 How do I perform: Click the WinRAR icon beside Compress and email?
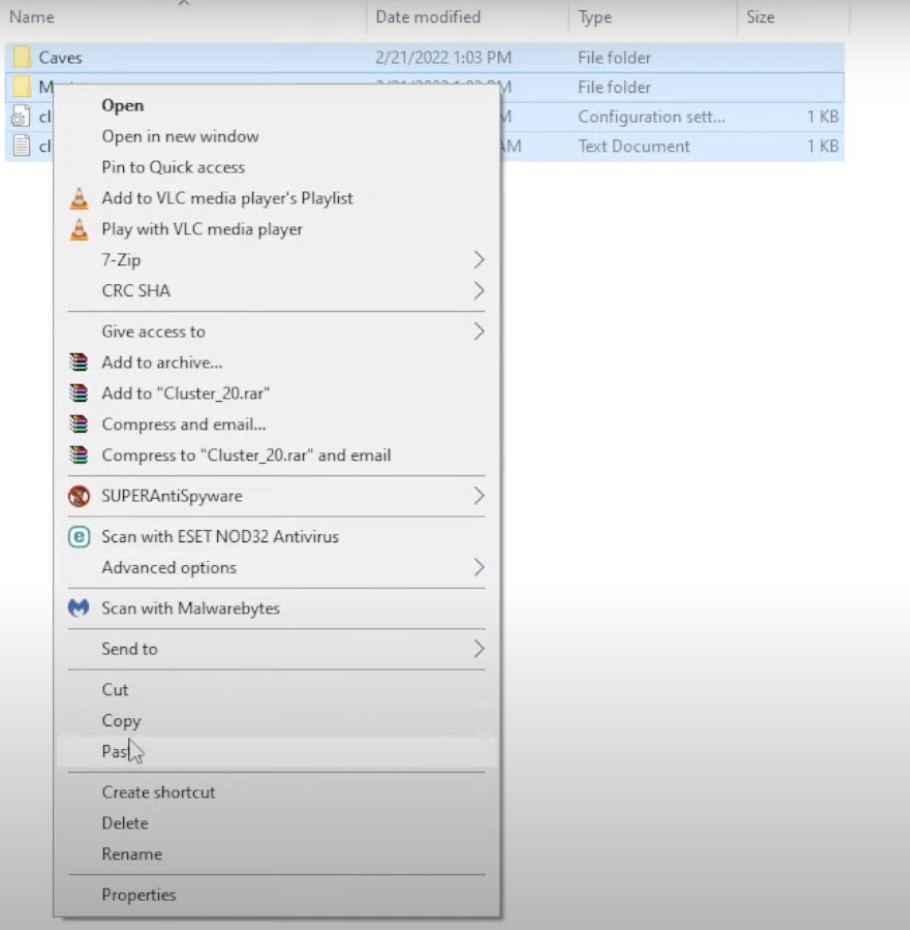tap(79, 425)
